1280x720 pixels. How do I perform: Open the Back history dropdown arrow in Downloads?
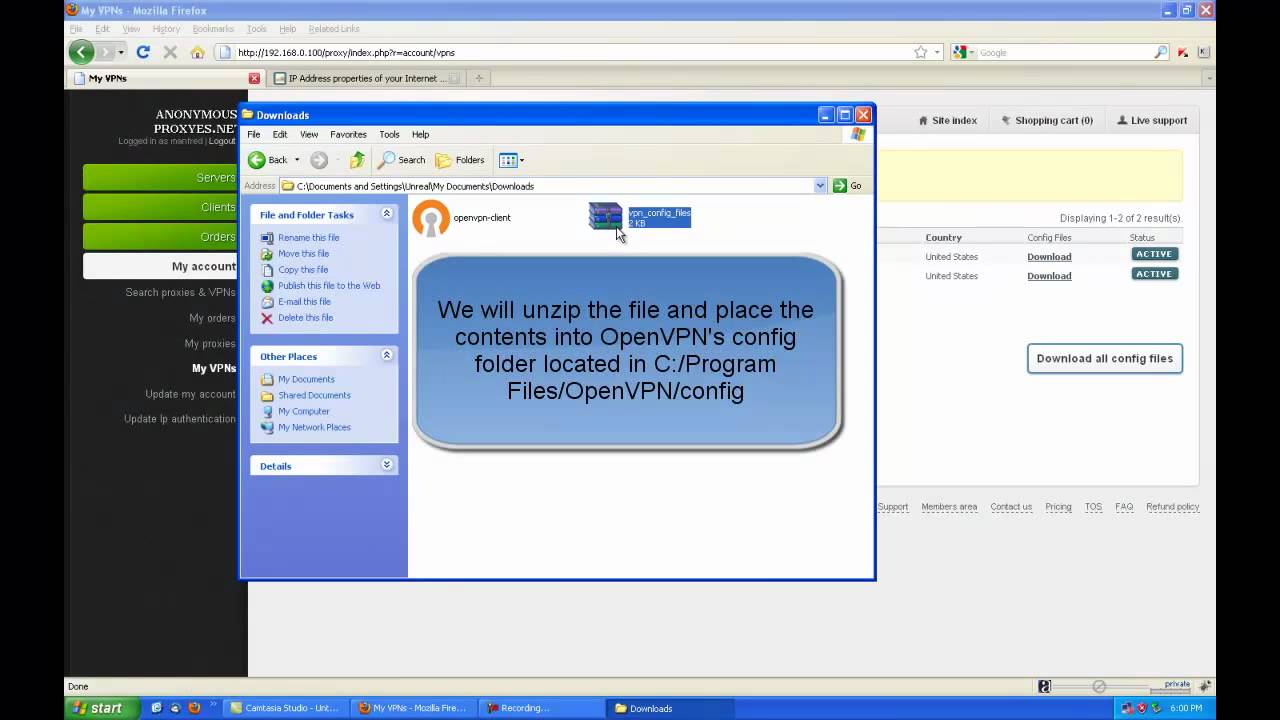(296, 160)
